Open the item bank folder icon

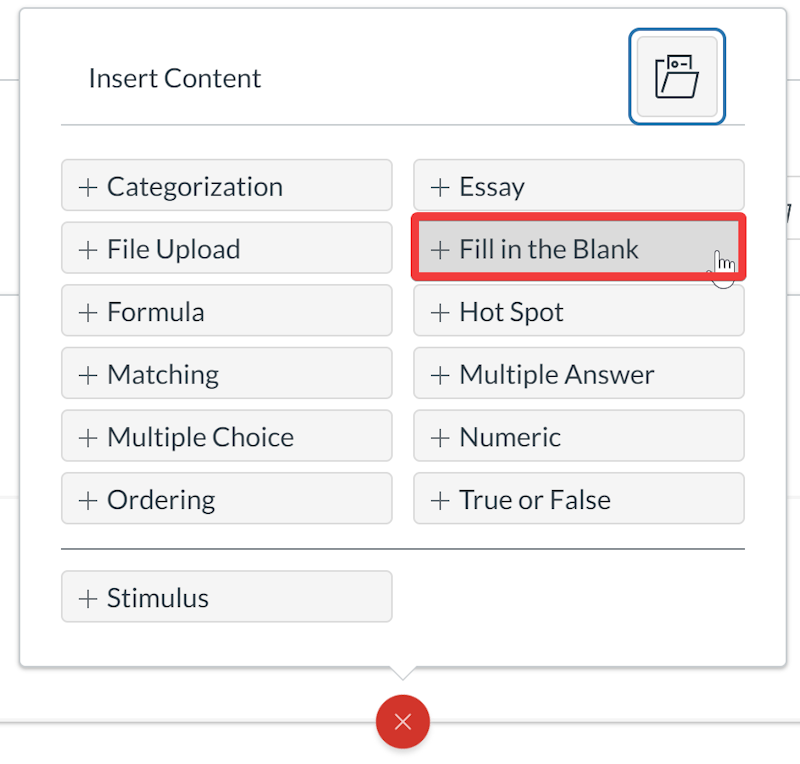(677, 77)
